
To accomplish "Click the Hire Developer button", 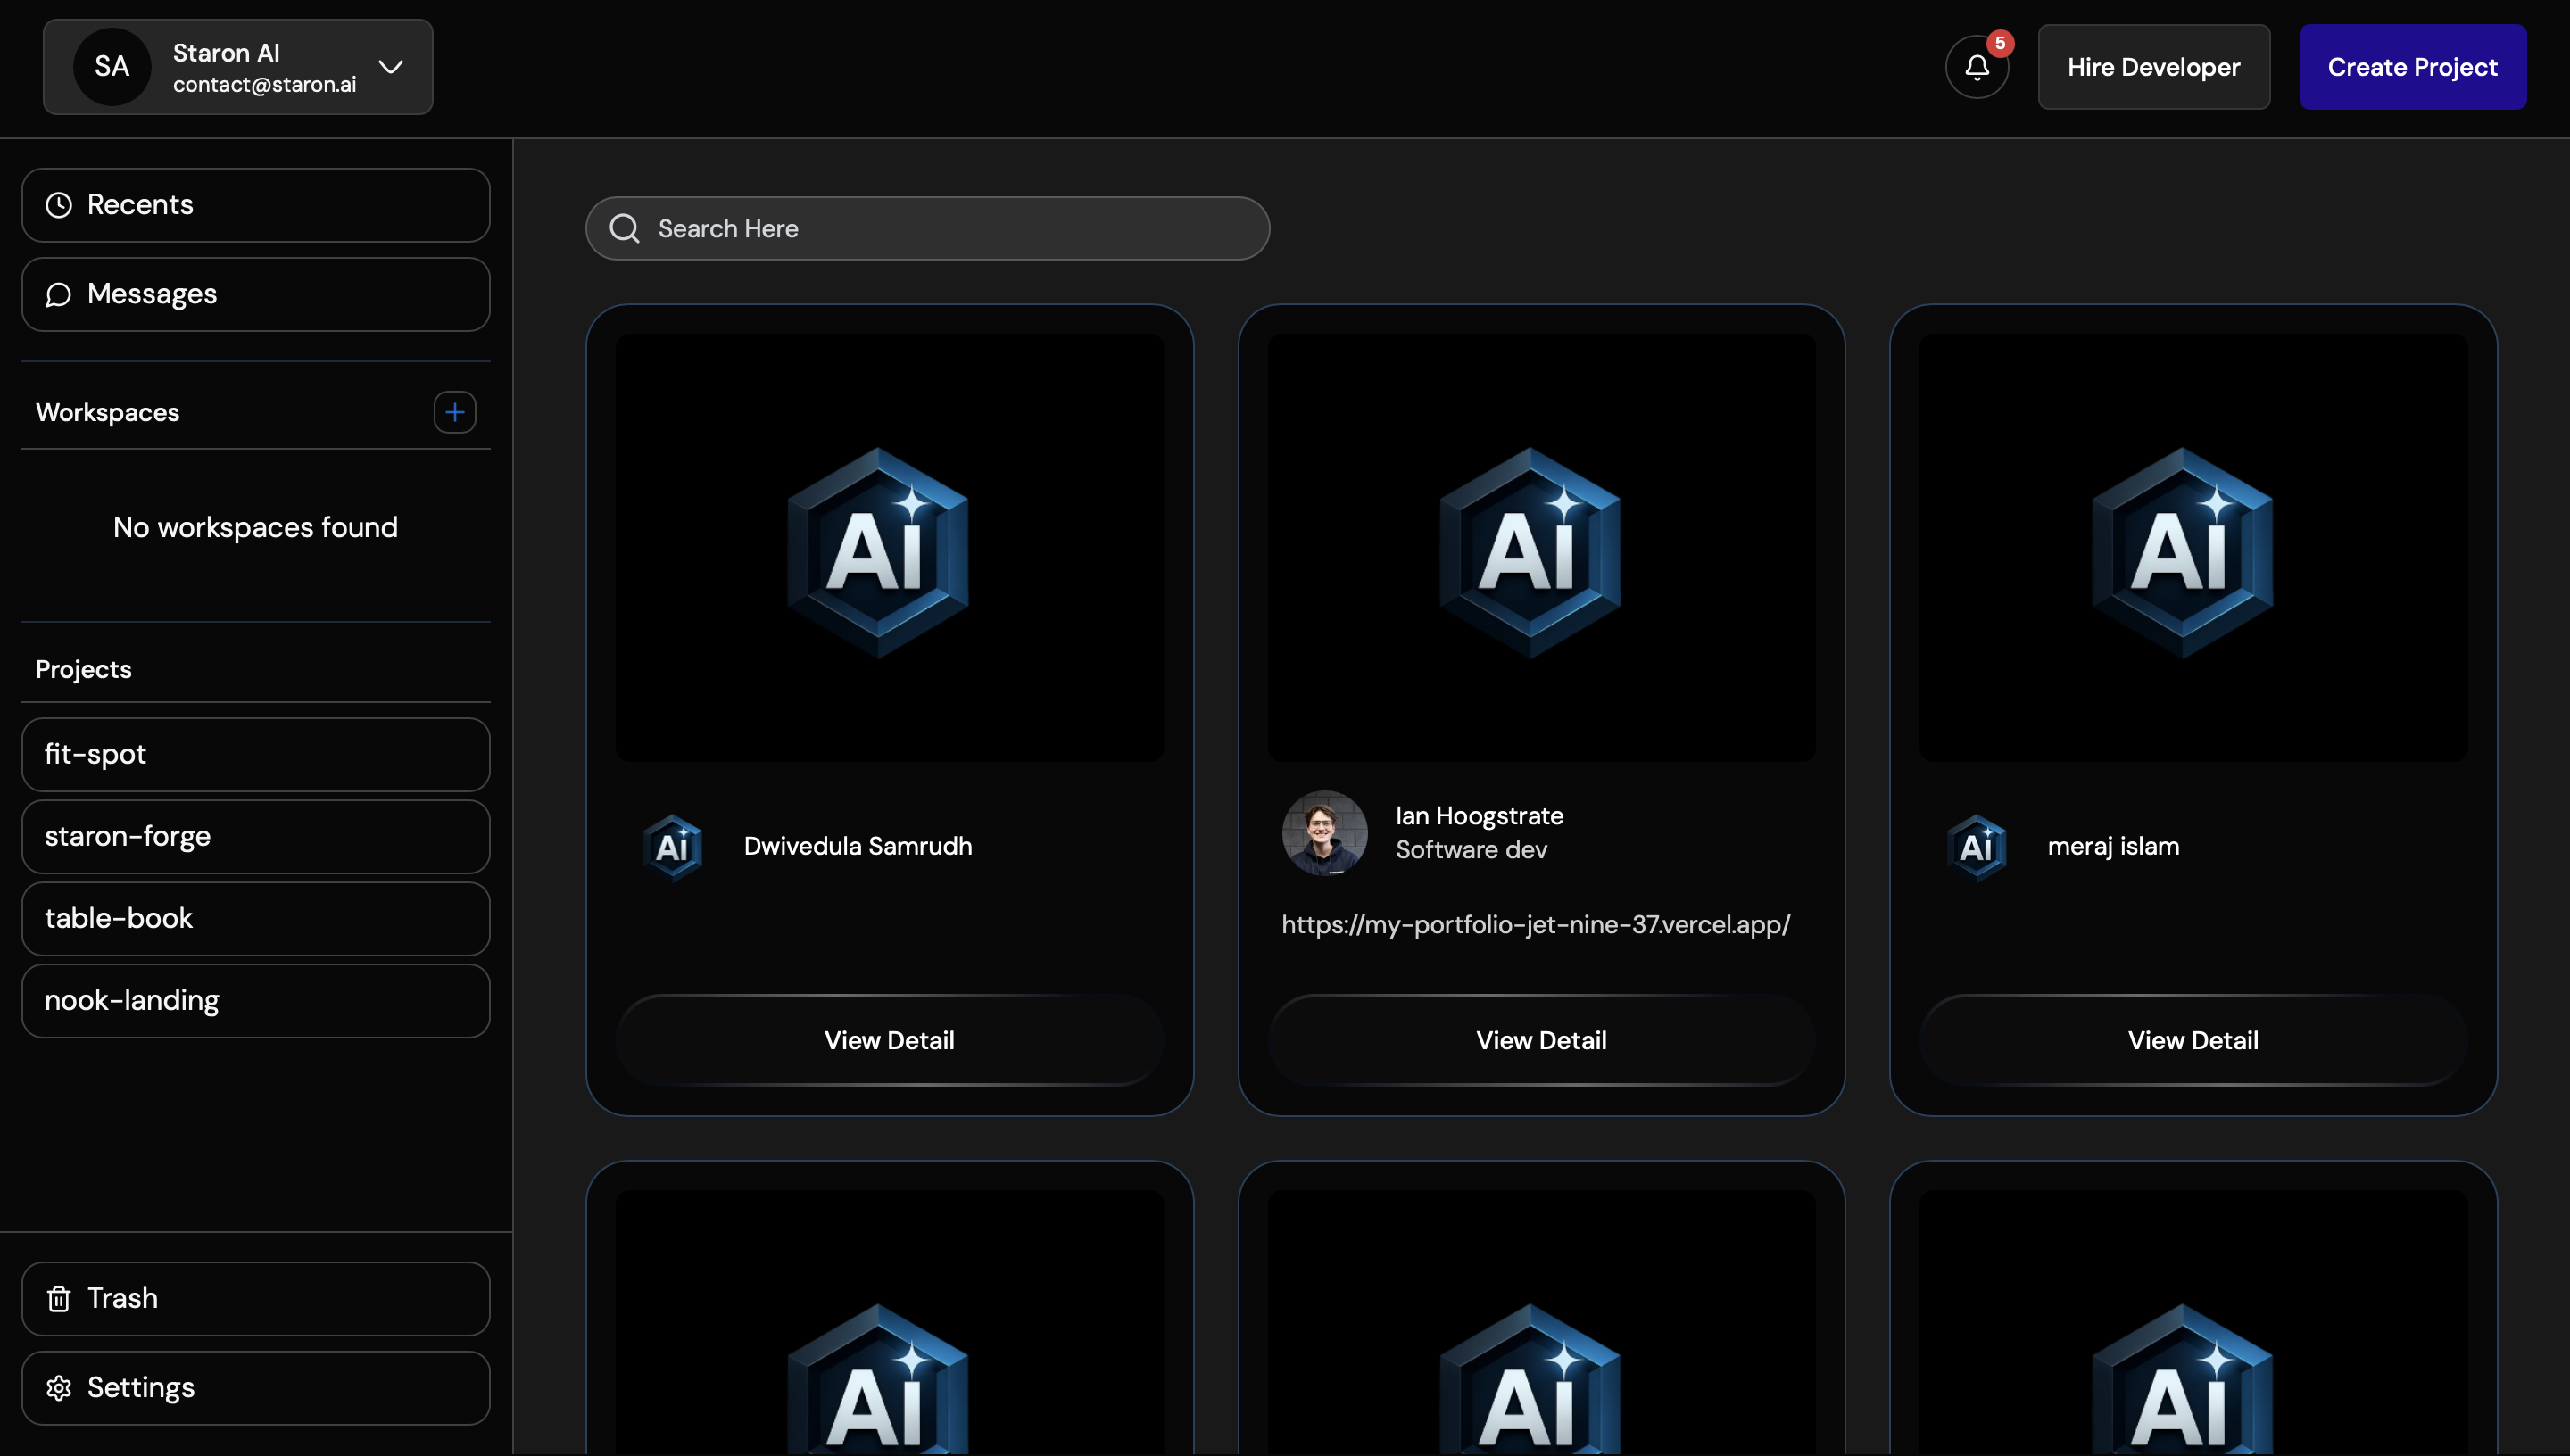I will coord(2154,66).
